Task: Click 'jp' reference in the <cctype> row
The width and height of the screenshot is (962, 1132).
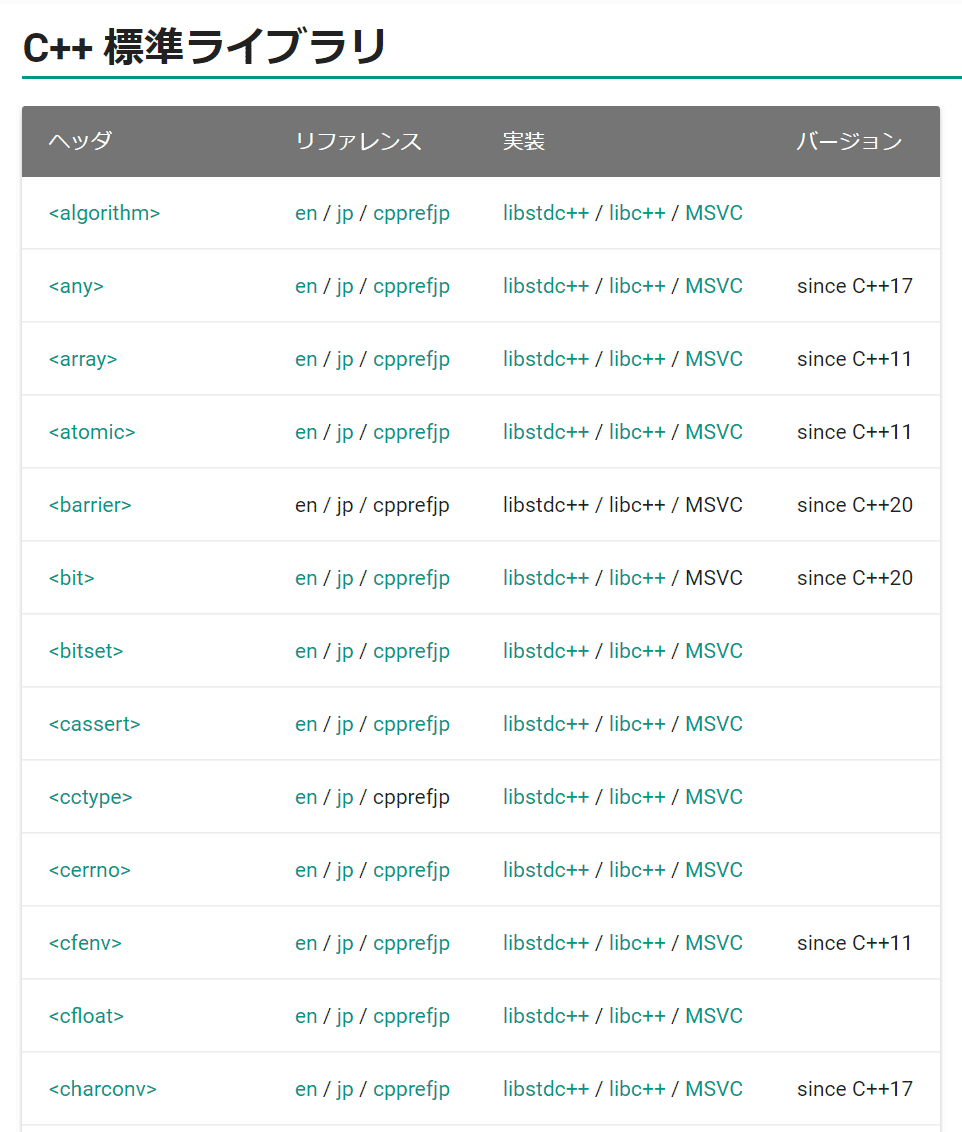Action: click(x=345, y=798)
